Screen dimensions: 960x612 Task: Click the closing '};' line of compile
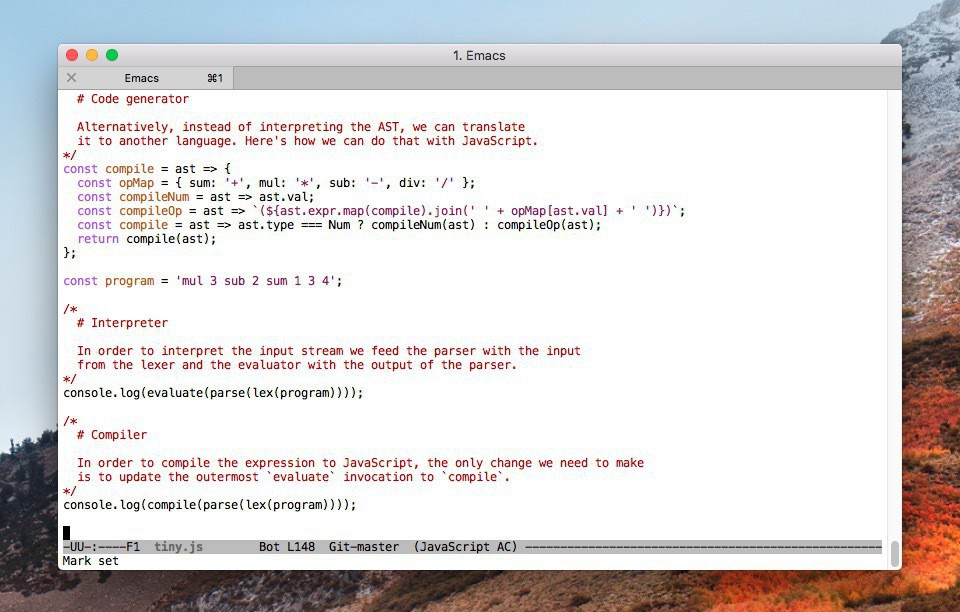click(x=70, y=253)
